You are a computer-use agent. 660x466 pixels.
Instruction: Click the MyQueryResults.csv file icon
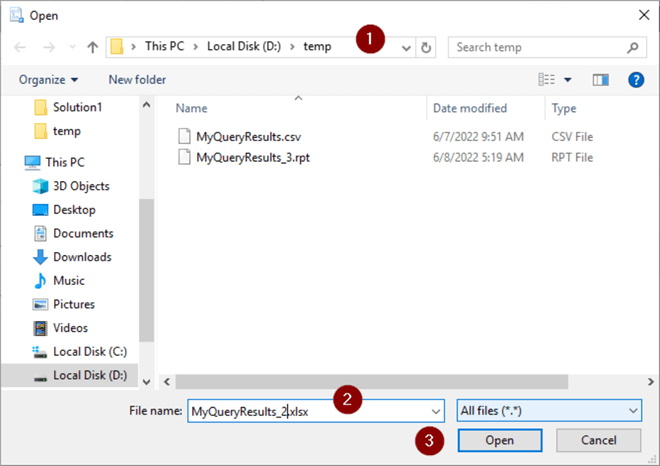tap(184, 136)
